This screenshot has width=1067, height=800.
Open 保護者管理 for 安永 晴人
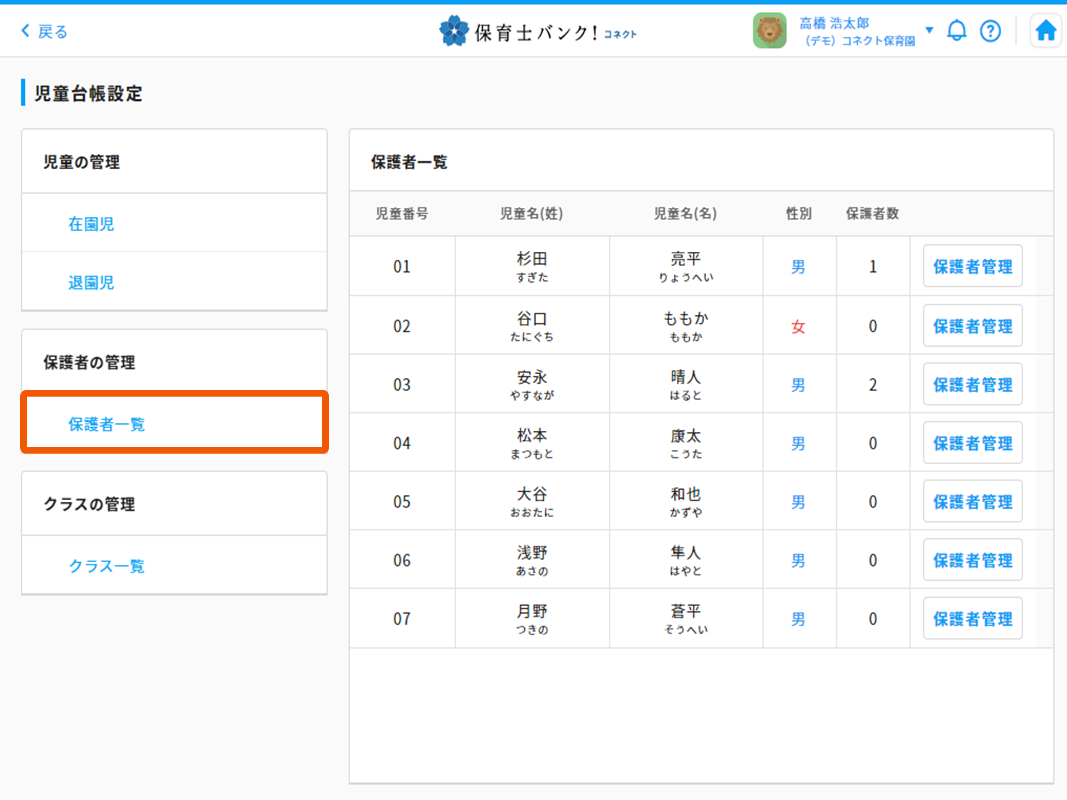click(x=972, y=385)
